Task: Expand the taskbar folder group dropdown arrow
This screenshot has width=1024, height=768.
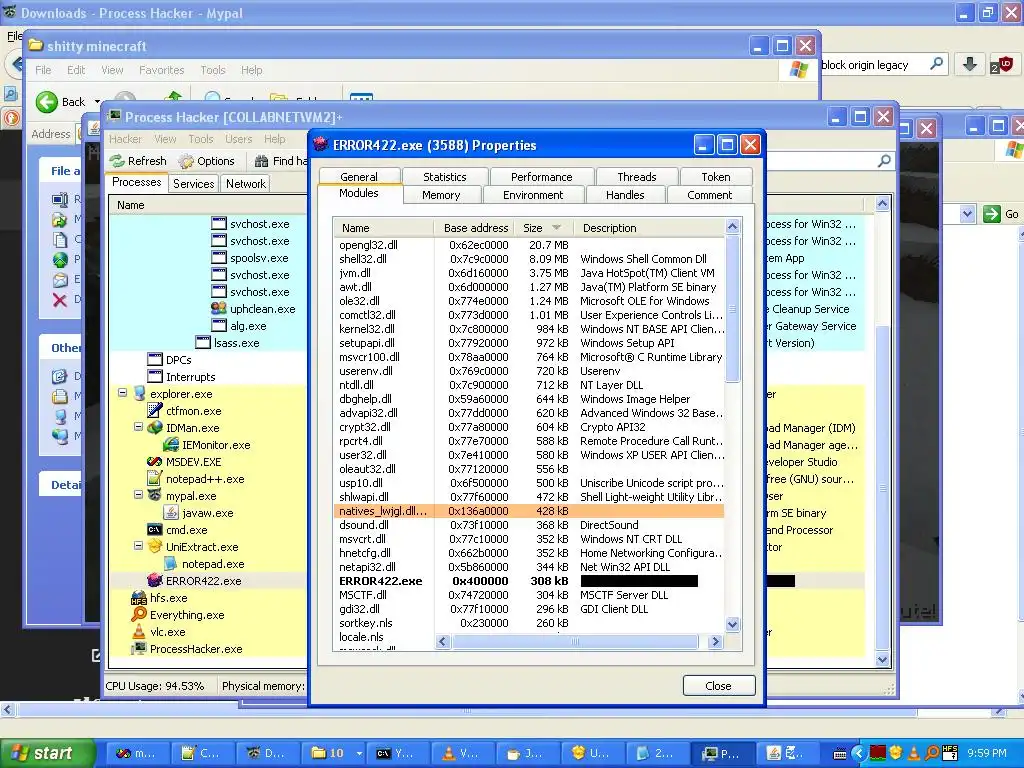Action: (359, 753)
